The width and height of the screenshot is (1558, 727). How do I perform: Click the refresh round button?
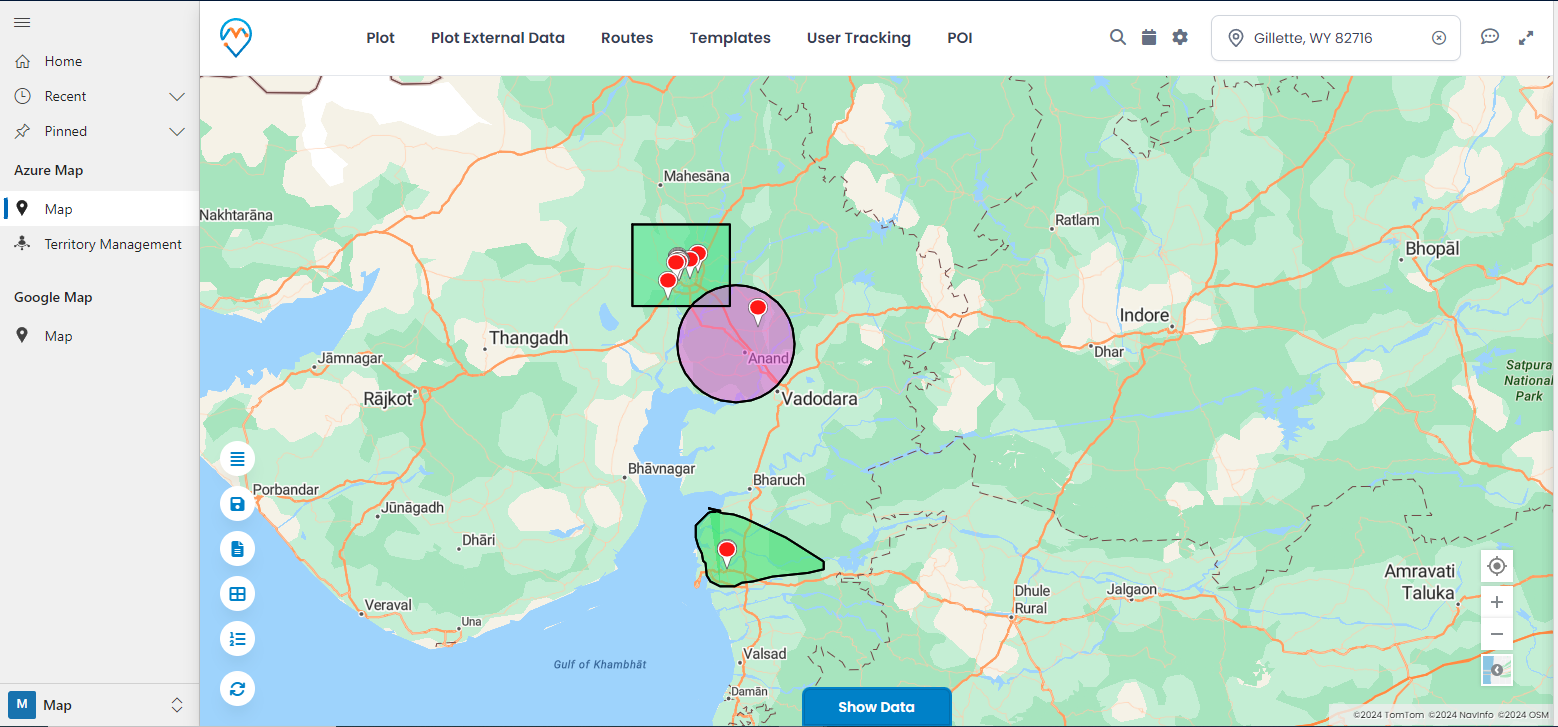[237, 688]
